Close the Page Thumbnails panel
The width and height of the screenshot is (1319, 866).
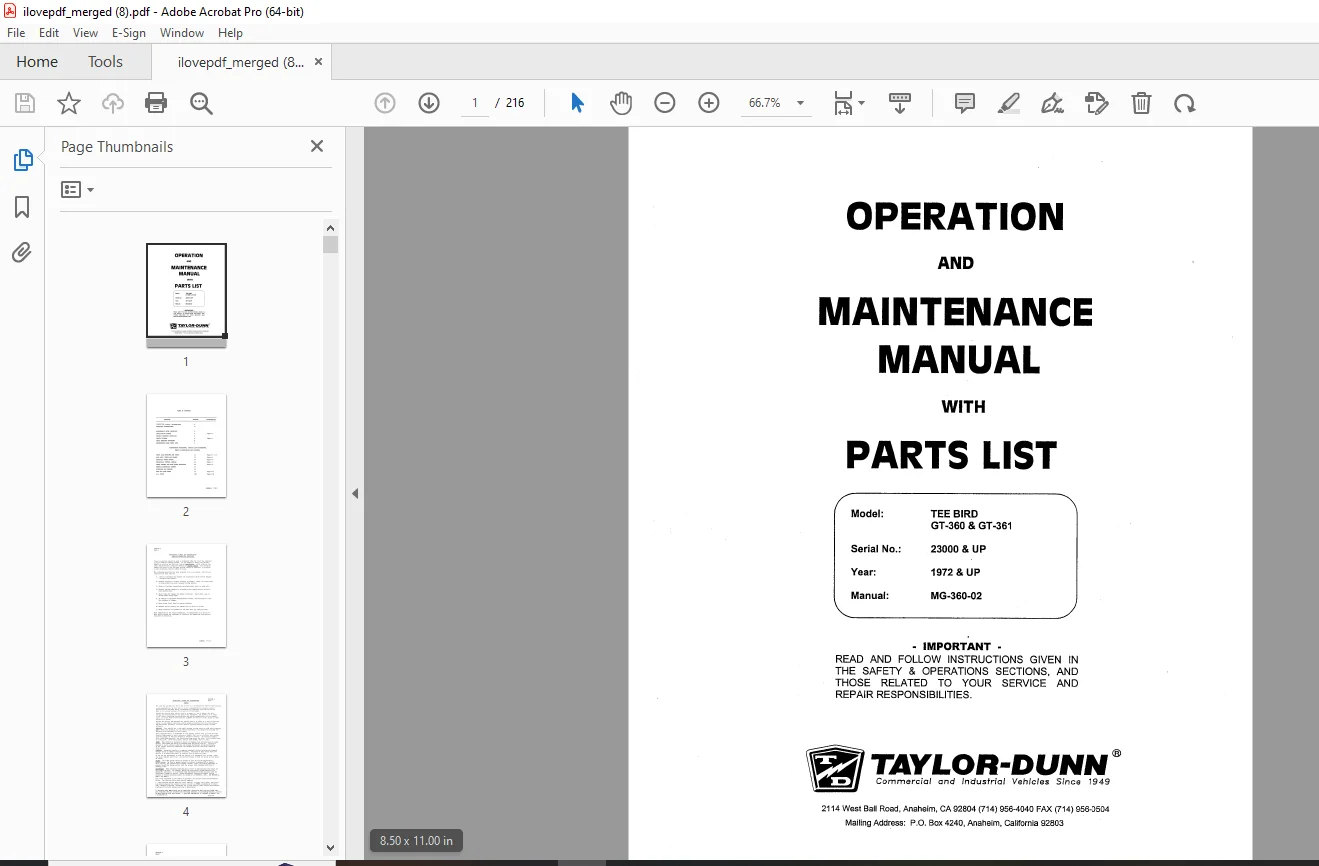(317, 146)
